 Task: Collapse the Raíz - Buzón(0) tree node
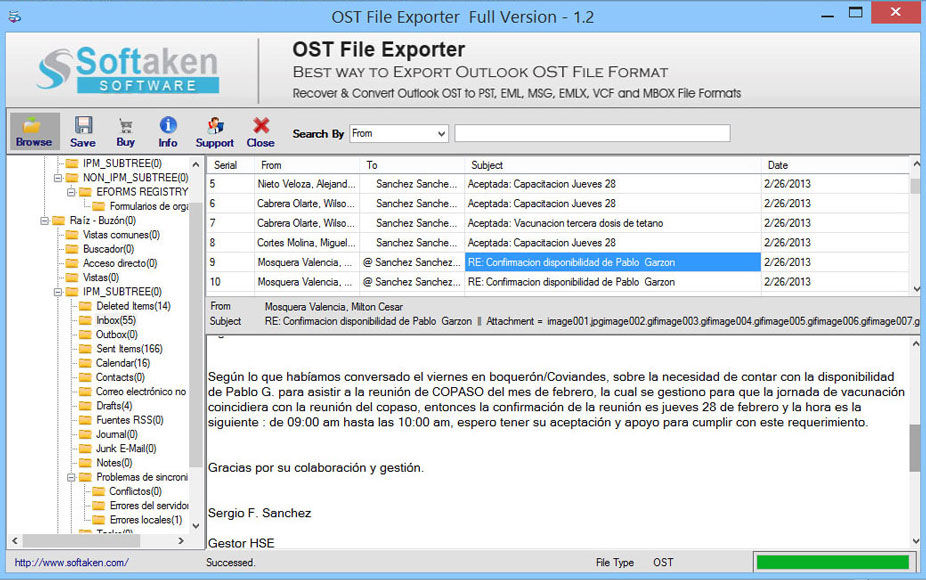click(44, 220)
